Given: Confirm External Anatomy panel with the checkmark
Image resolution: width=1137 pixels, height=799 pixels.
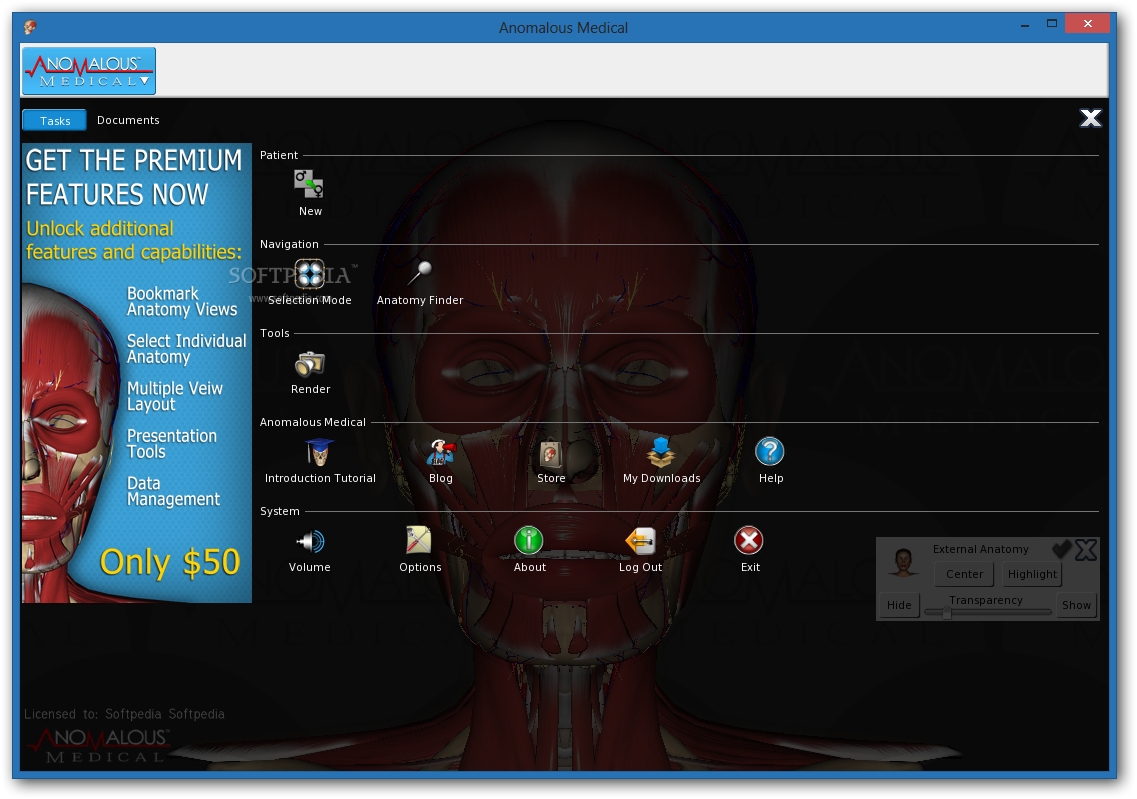Looking at the screenshot, I should (x=1062, y=550).
